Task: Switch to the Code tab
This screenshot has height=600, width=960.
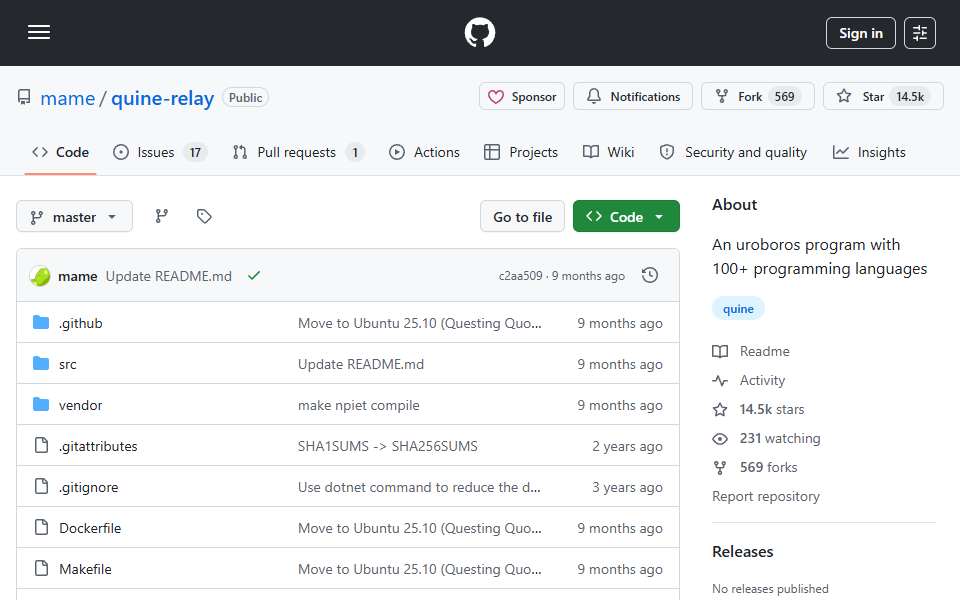Action: tap(60, 152)
